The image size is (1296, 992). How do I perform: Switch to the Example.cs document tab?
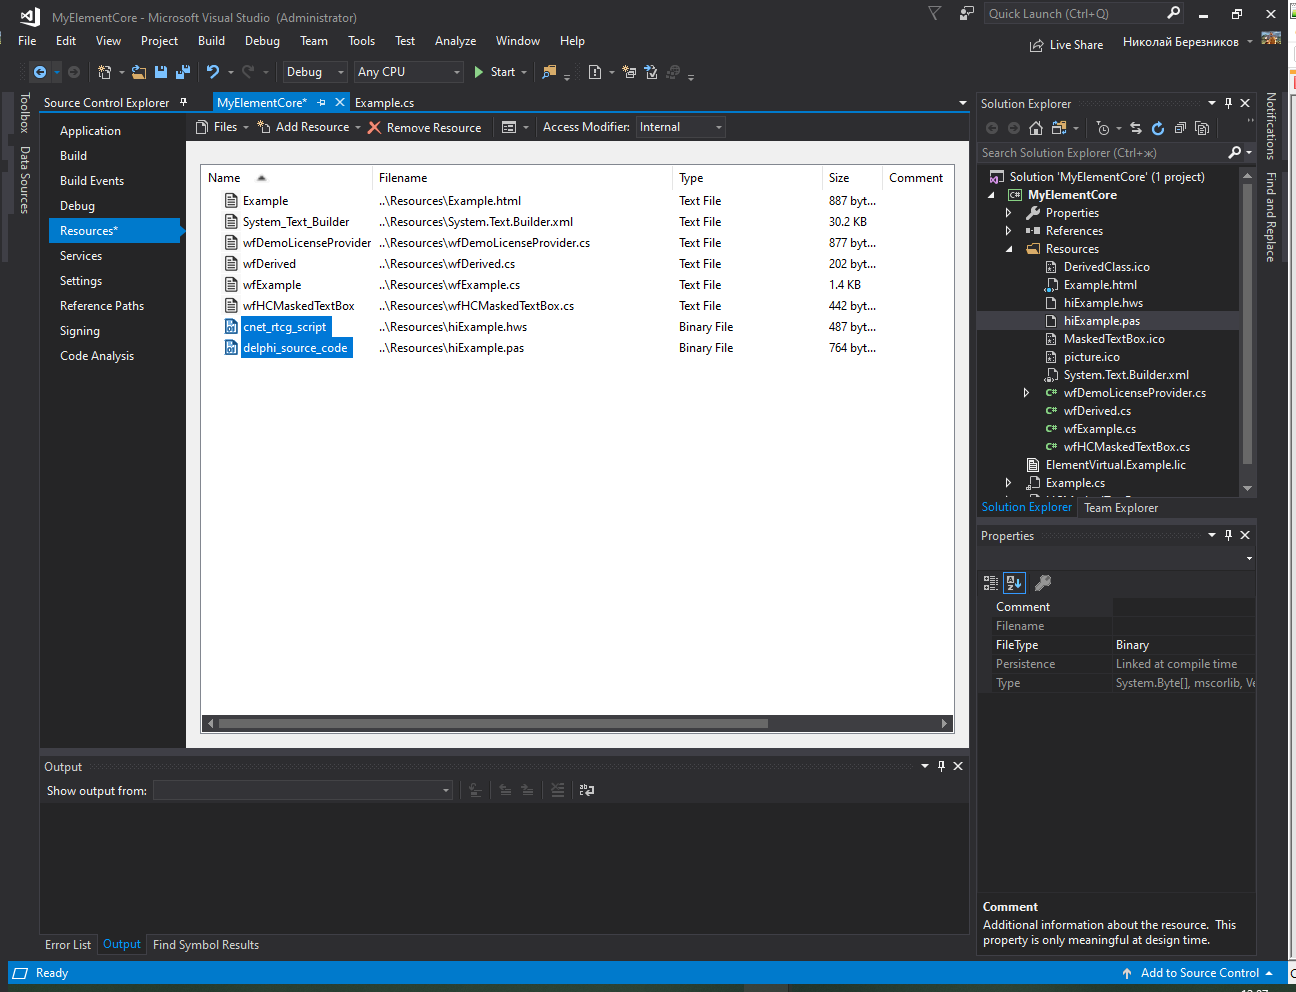tap(384, 103)
